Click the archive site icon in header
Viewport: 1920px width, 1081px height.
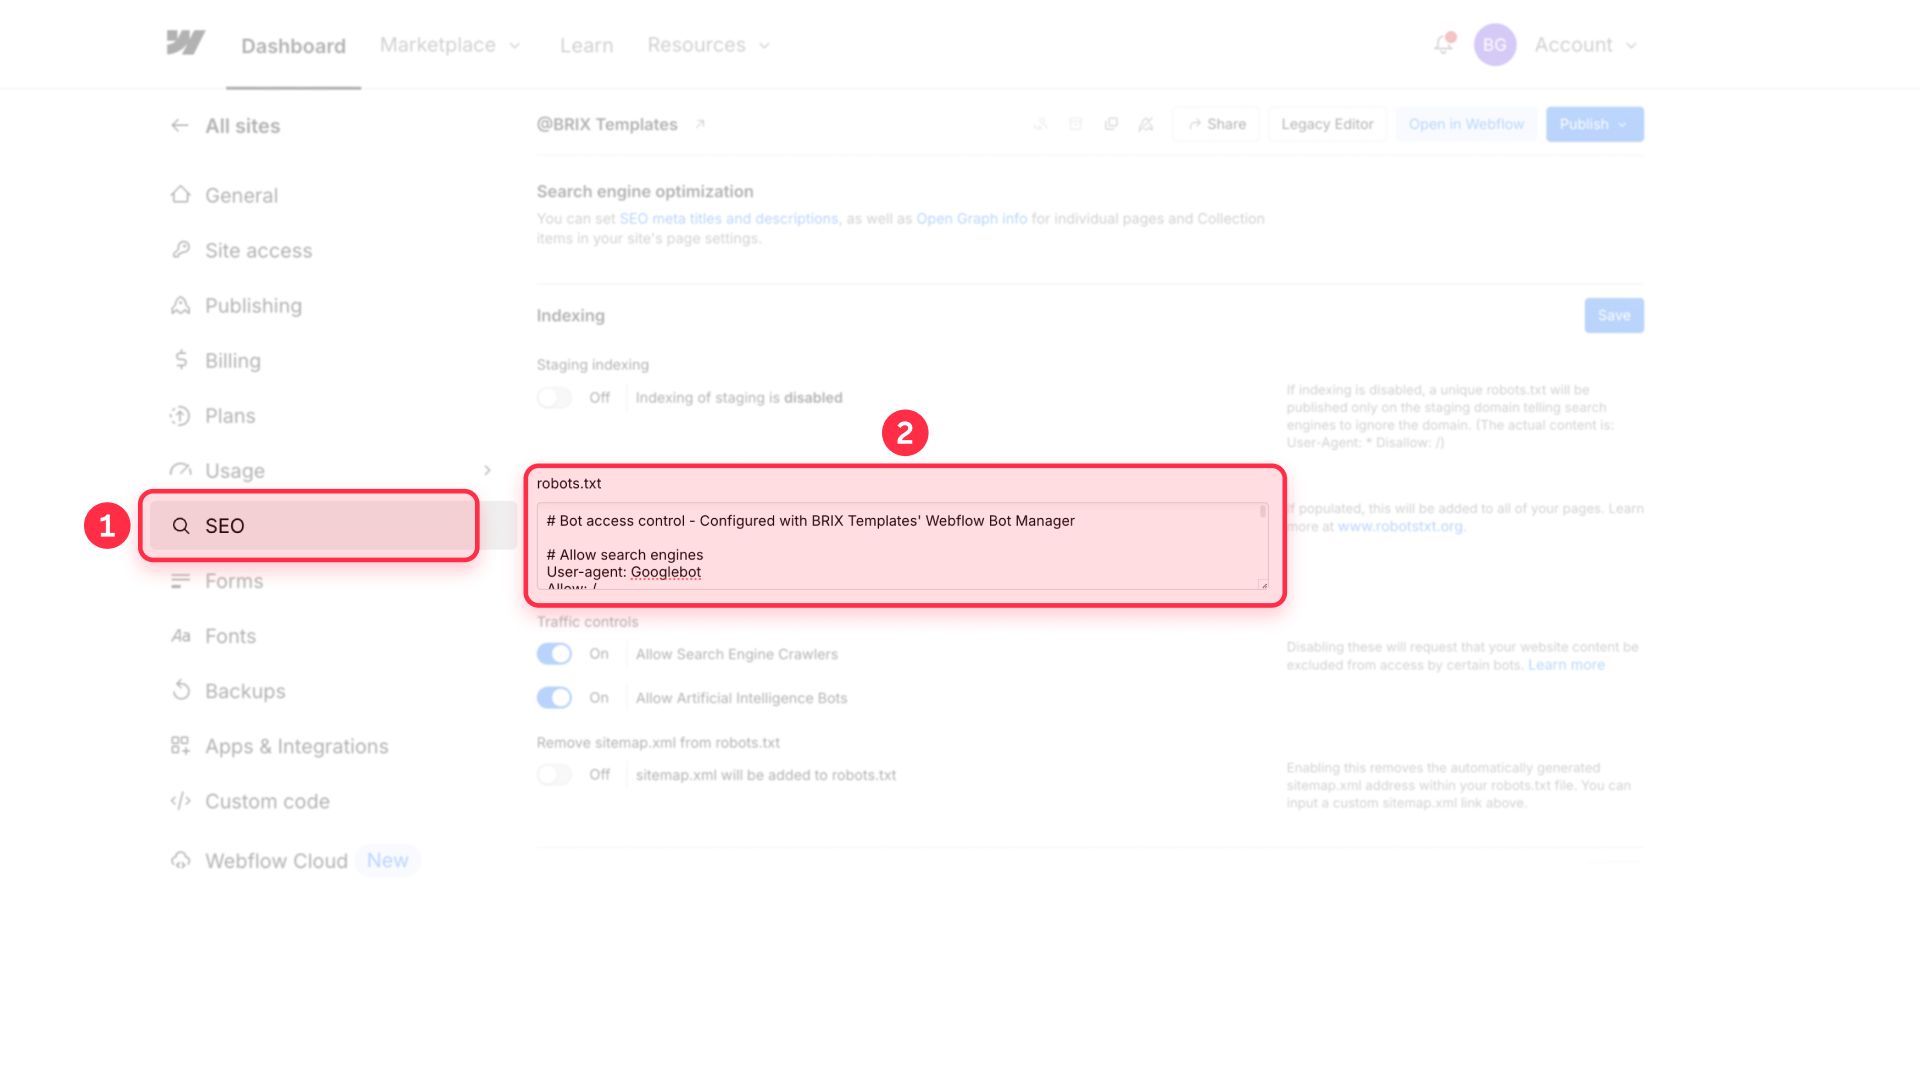pyautogui.click(x=1076, y=124)
